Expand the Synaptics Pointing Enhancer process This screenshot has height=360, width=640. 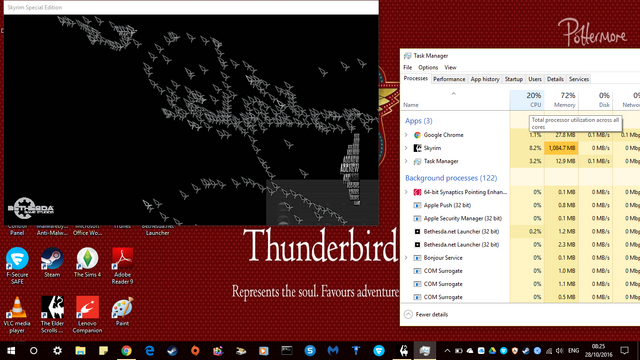406,192
